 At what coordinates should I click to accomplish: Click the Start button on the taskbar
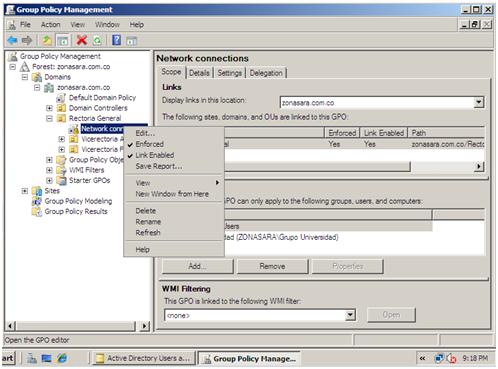[8, 358]
